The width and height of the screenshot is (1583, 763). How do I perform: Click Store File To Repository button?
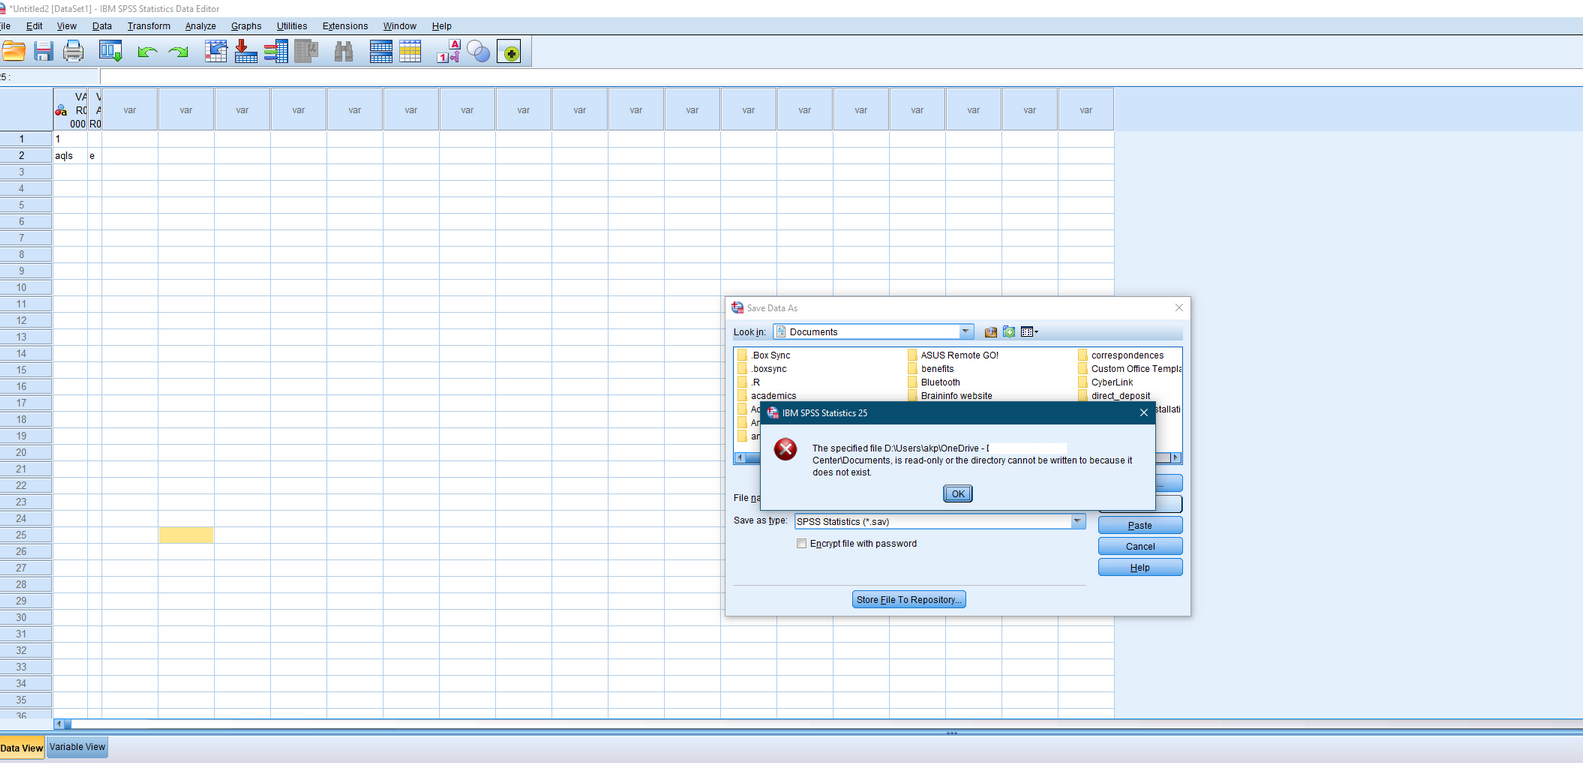click(x=909, y=600)
